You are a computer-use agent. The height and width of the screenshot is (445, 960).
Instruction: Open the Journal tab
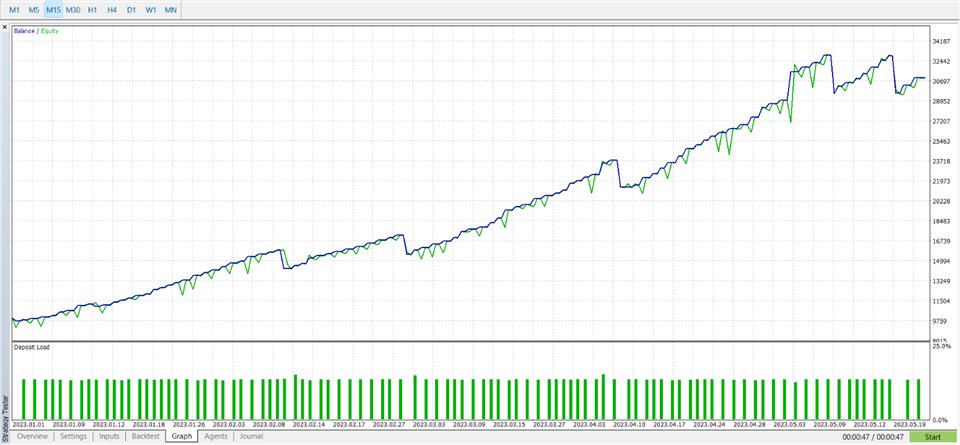click(x=252, y=436)
